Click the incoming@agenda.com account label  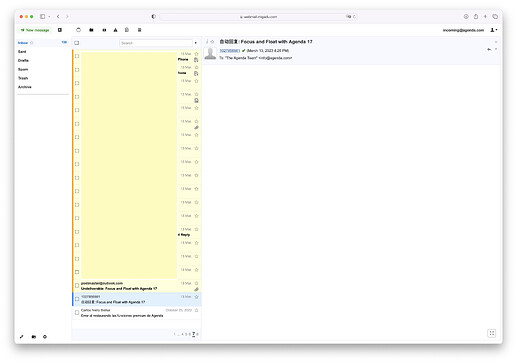coord(463,30)
